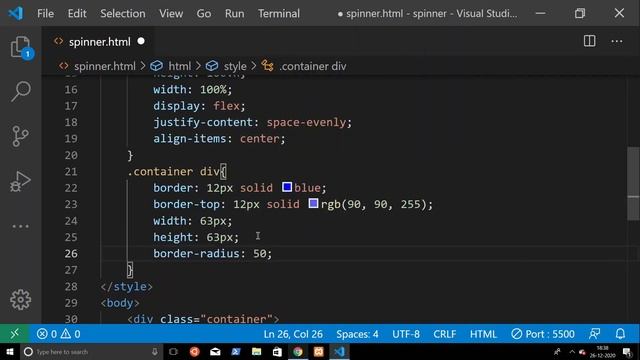This screenshot has height=360, width=640.
Task: Click the microphone in Windows search box
Action: click(155, 351)
